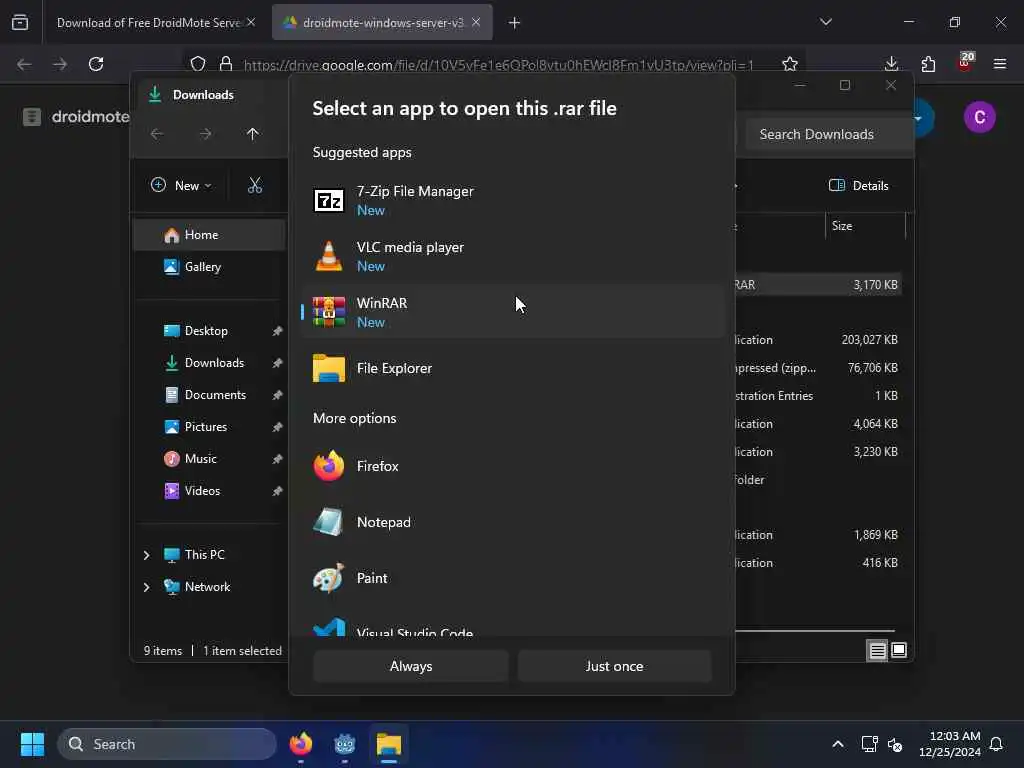This screenshot has width=1024, height=768.
Task: Unpin Desktop using its pin icon
Action: pos(278,331)
